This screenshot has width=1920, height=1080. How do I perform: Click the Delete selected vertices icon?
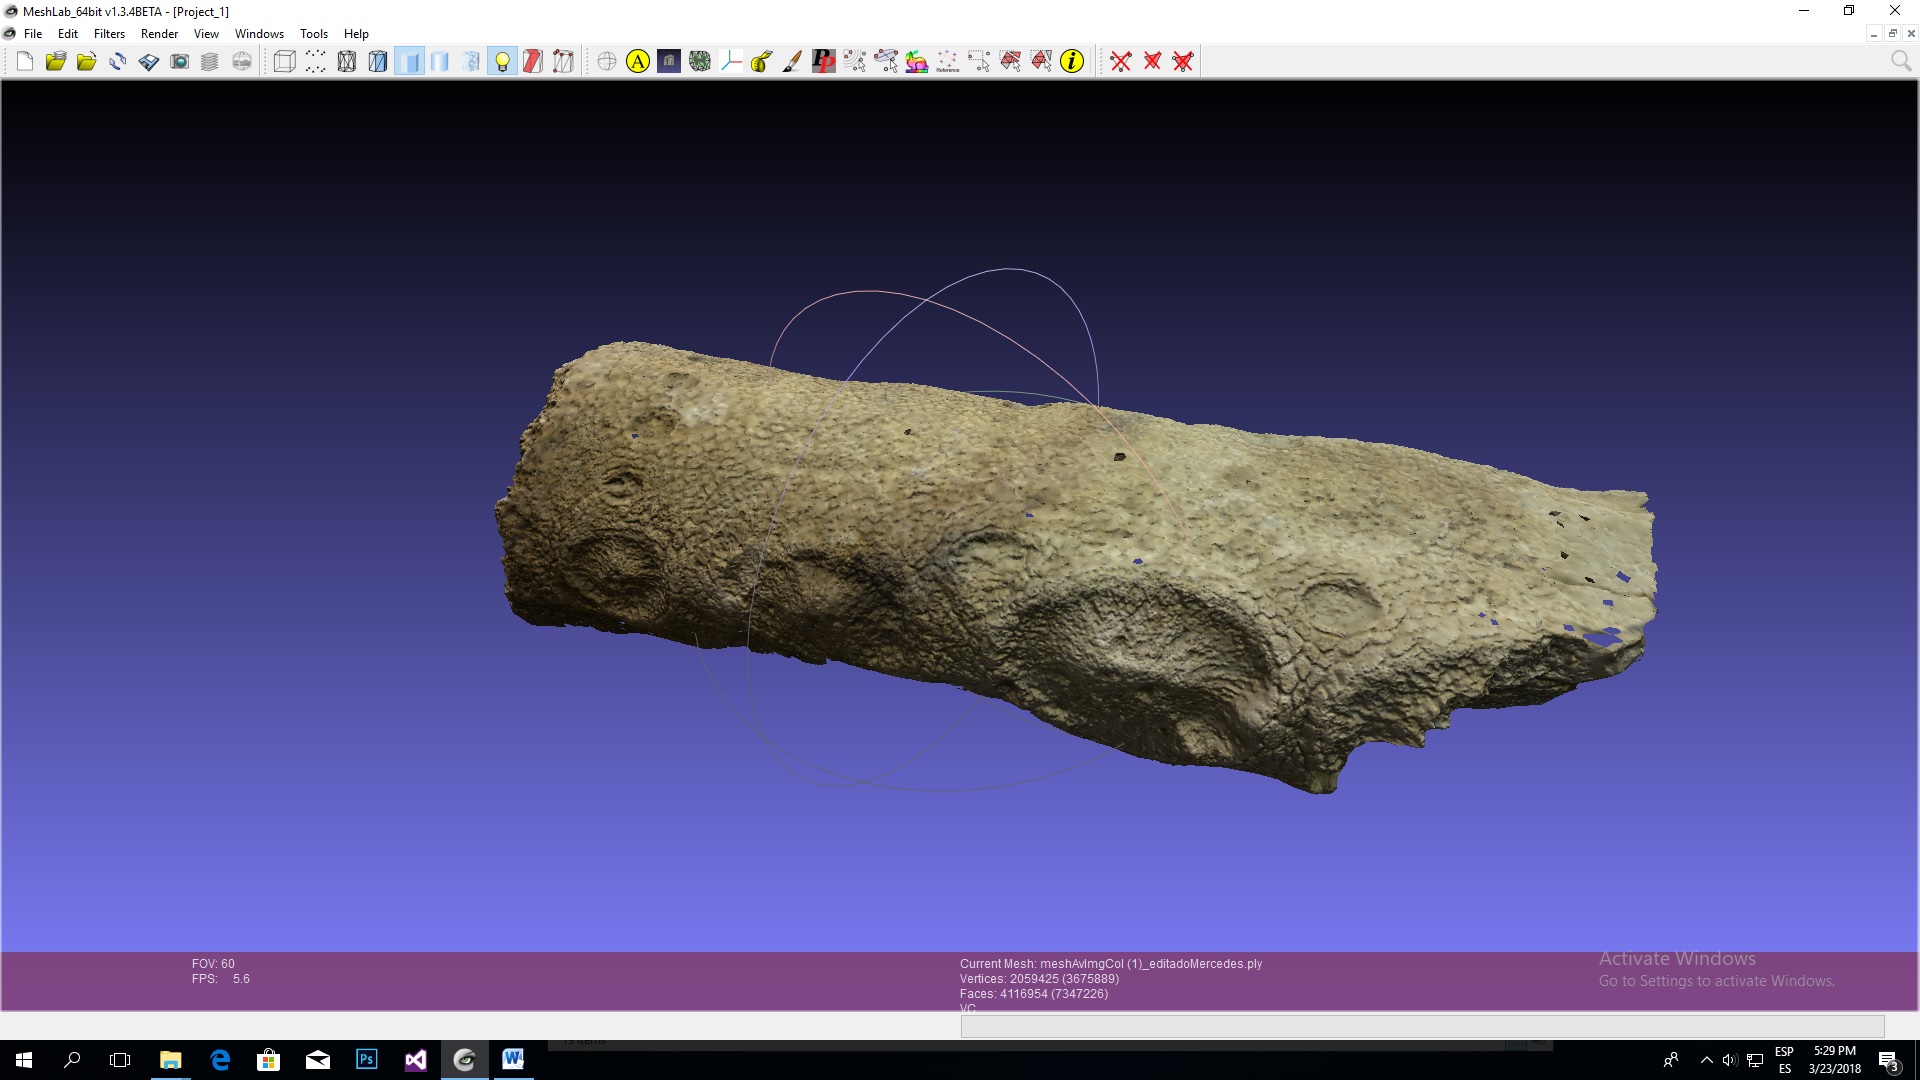click(1121, 62)
